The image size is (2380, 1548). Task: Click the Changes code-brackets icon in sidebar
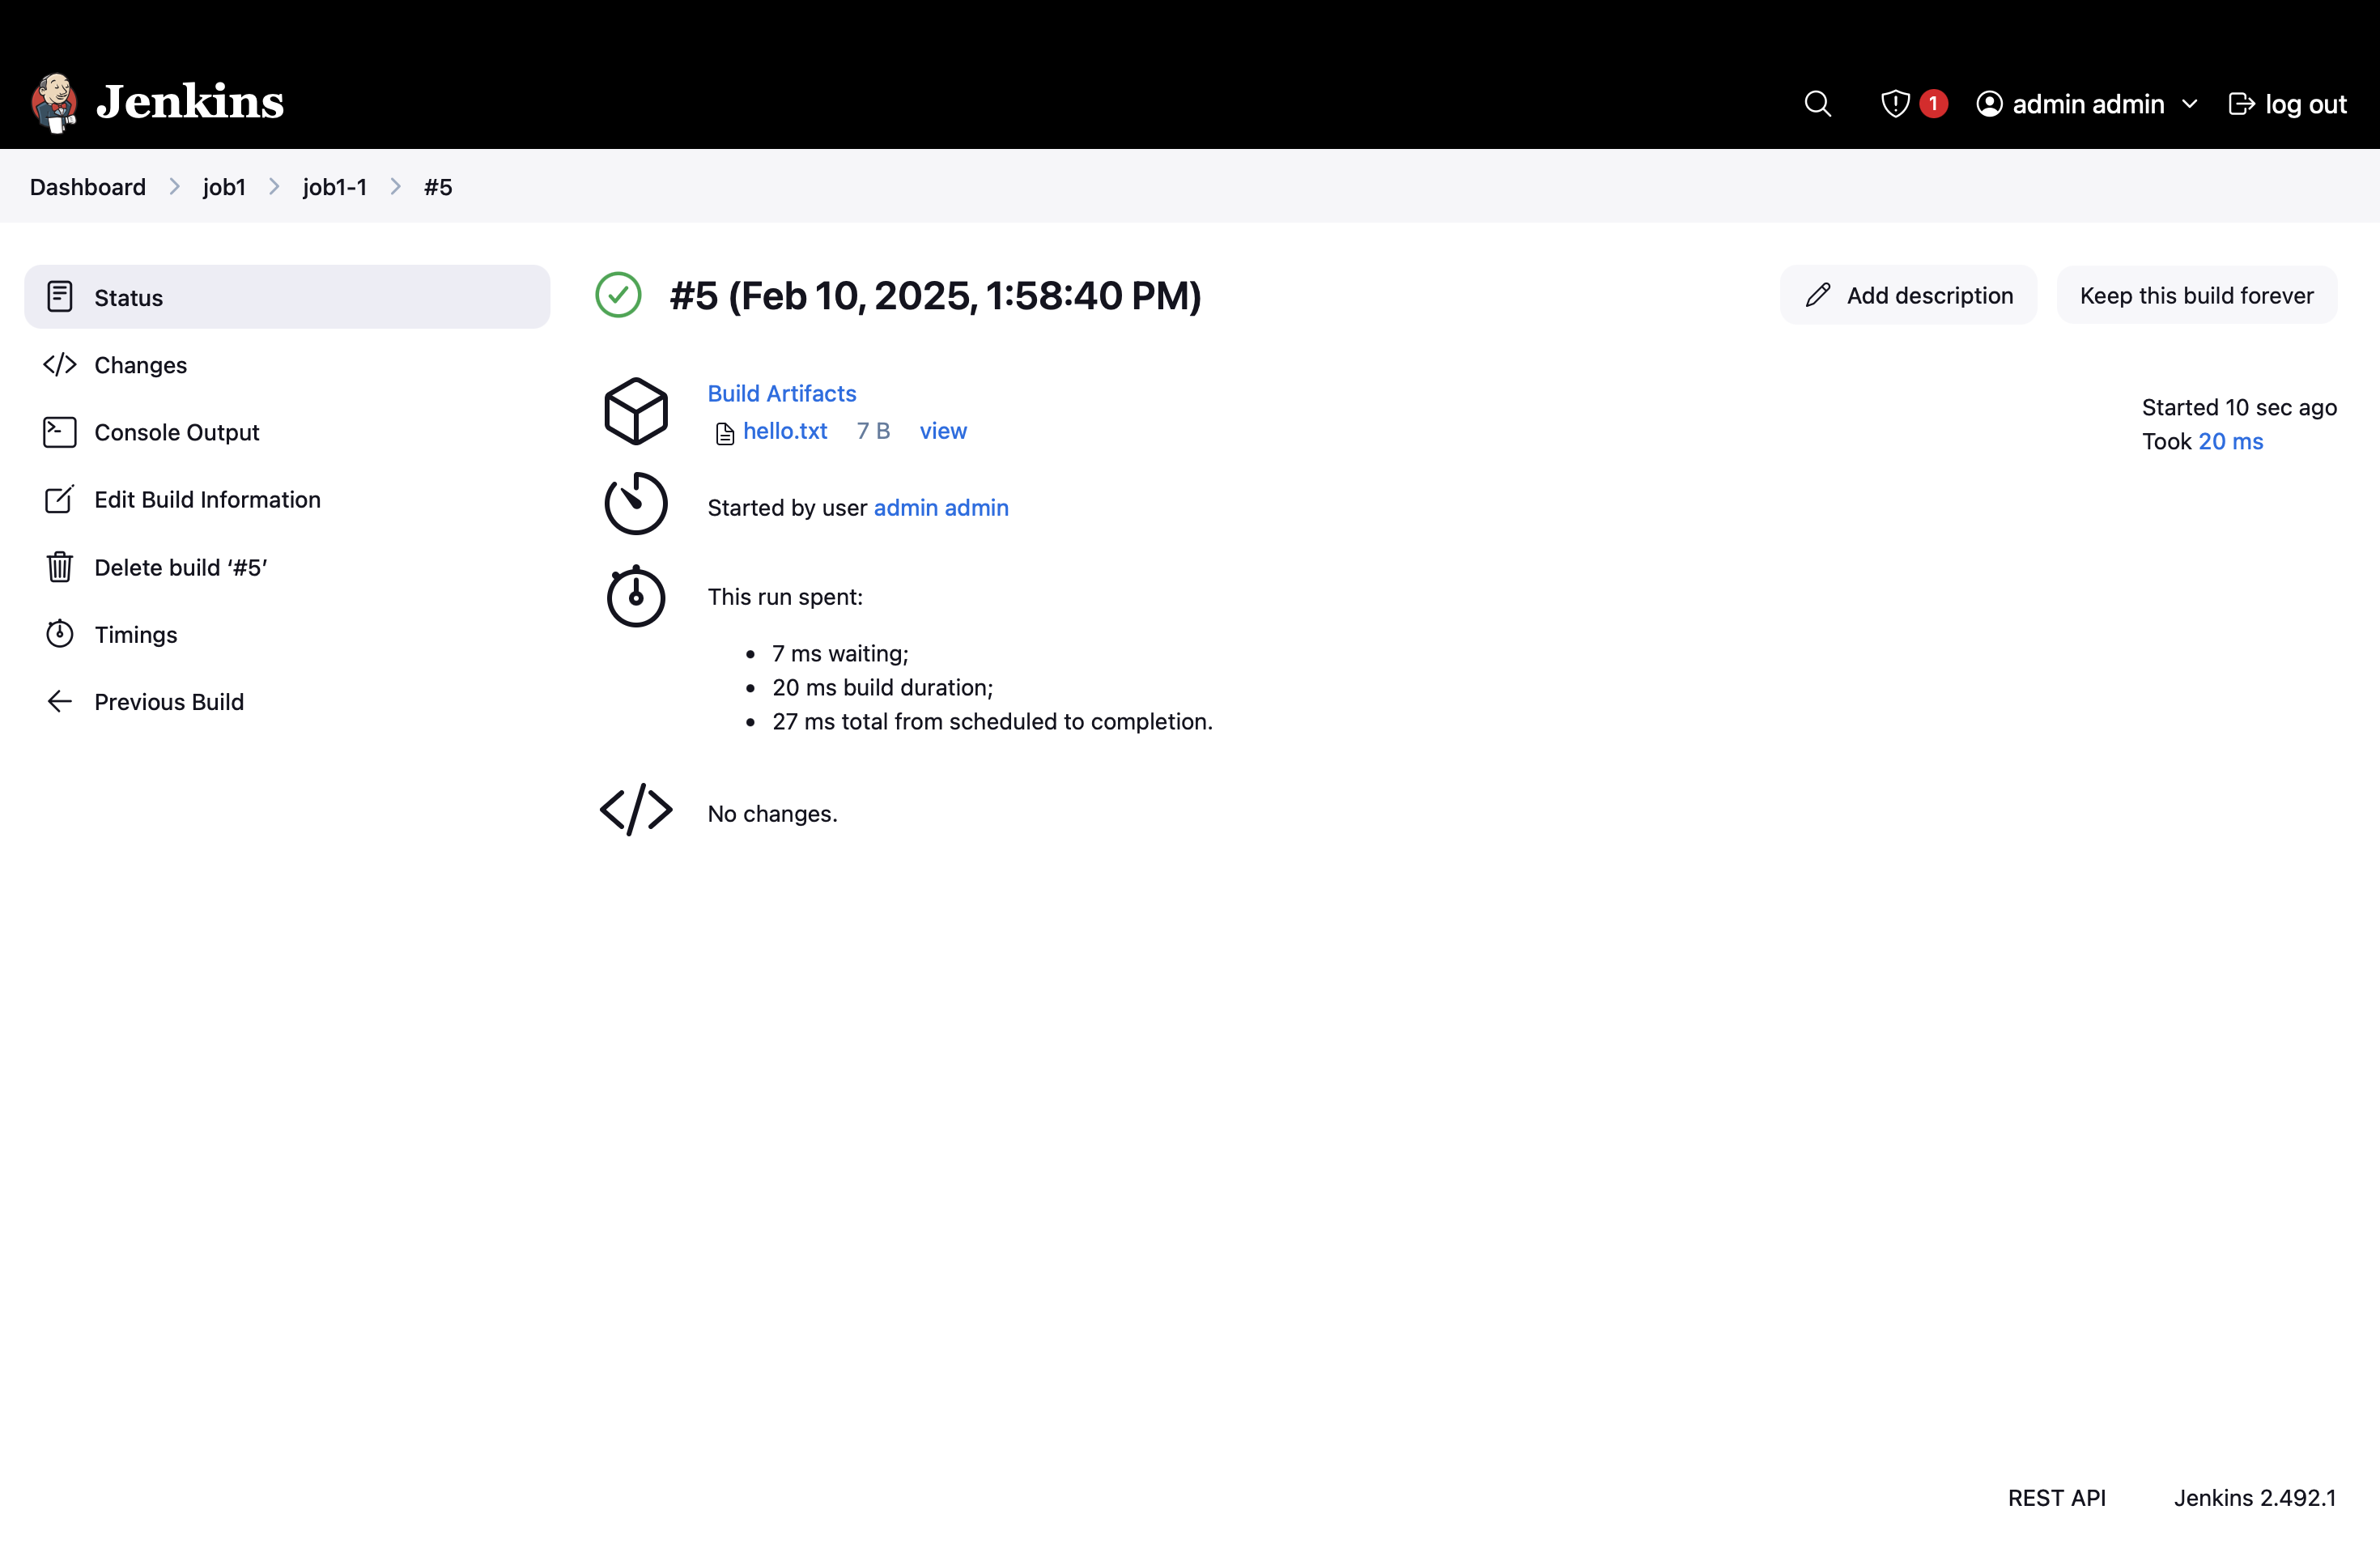(60, 365)
